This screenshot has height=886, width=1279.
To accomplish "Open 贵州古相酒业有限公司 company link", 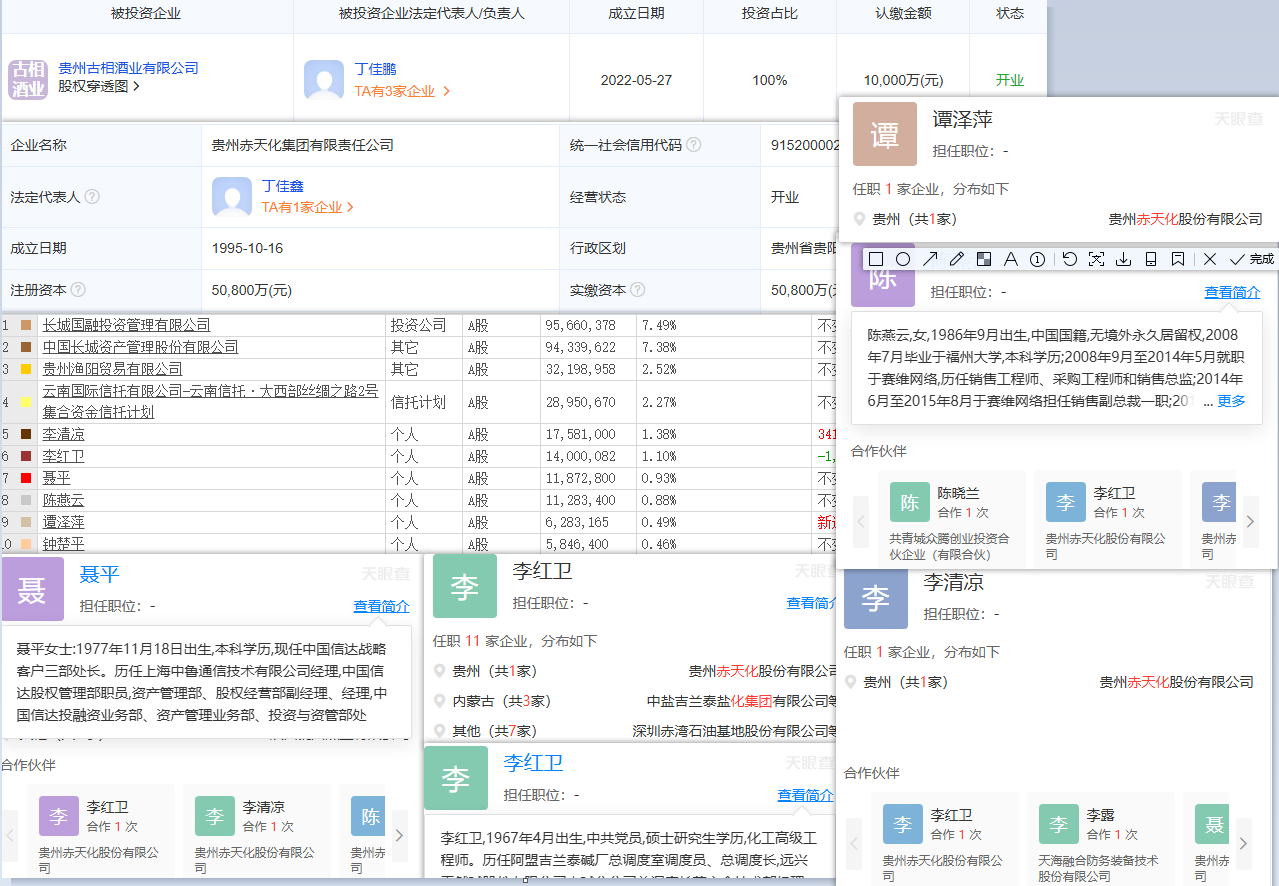I will pos(128,68).
